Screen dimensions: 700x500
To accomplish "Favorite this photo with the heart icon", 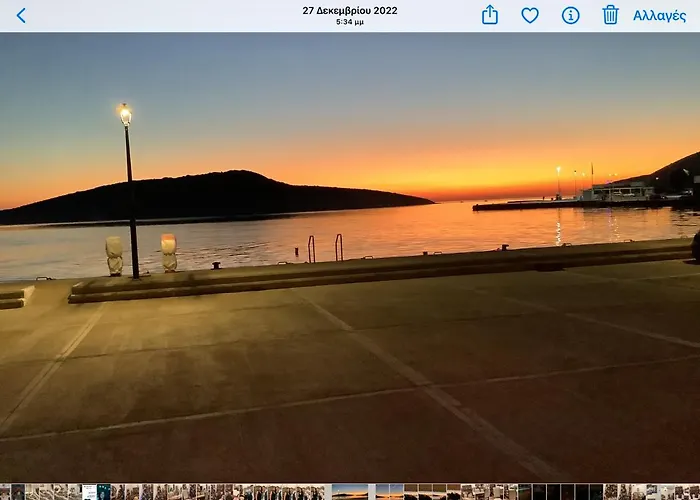I will (530, 15).
